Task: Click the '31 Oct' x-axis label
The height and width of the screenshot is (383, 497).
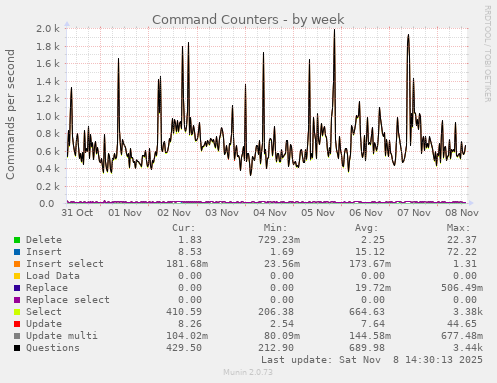Action: pyautogui.click(x=77, y=213)
